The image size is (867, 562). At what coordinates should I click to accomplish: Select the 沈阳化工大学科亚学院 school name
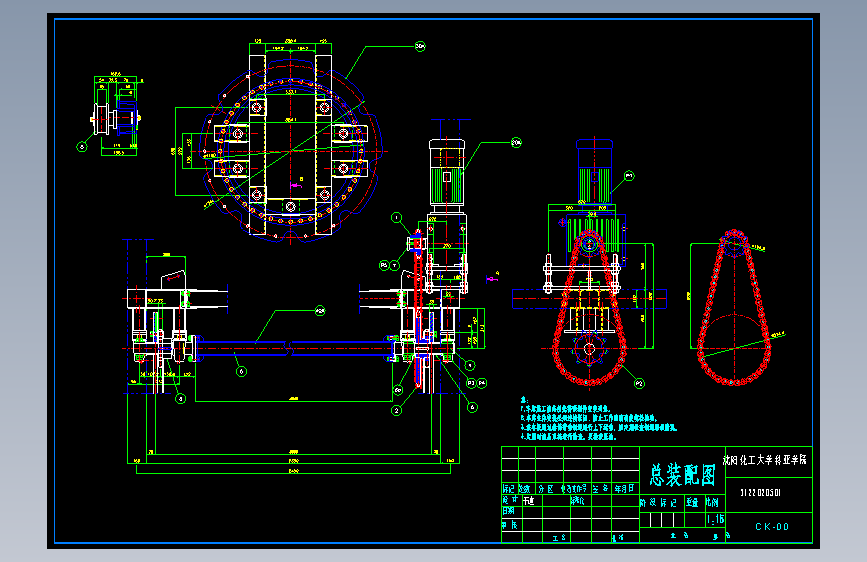tap(765, 460)
